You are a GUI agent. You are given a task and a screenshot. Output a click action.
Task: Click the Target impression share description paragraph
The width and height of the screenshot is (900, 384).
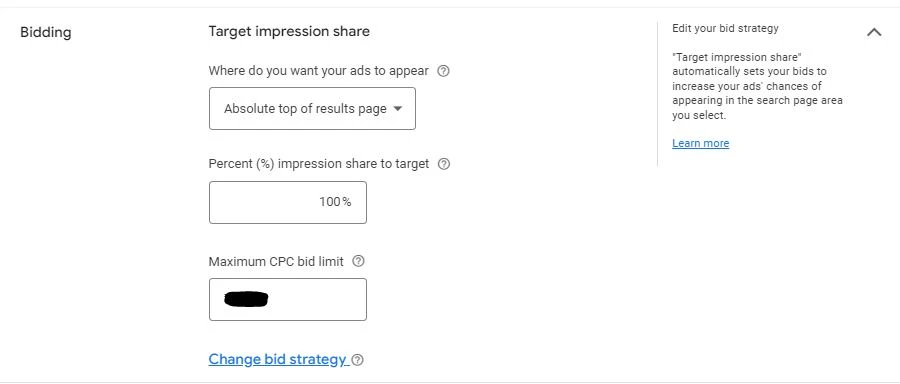758,86
